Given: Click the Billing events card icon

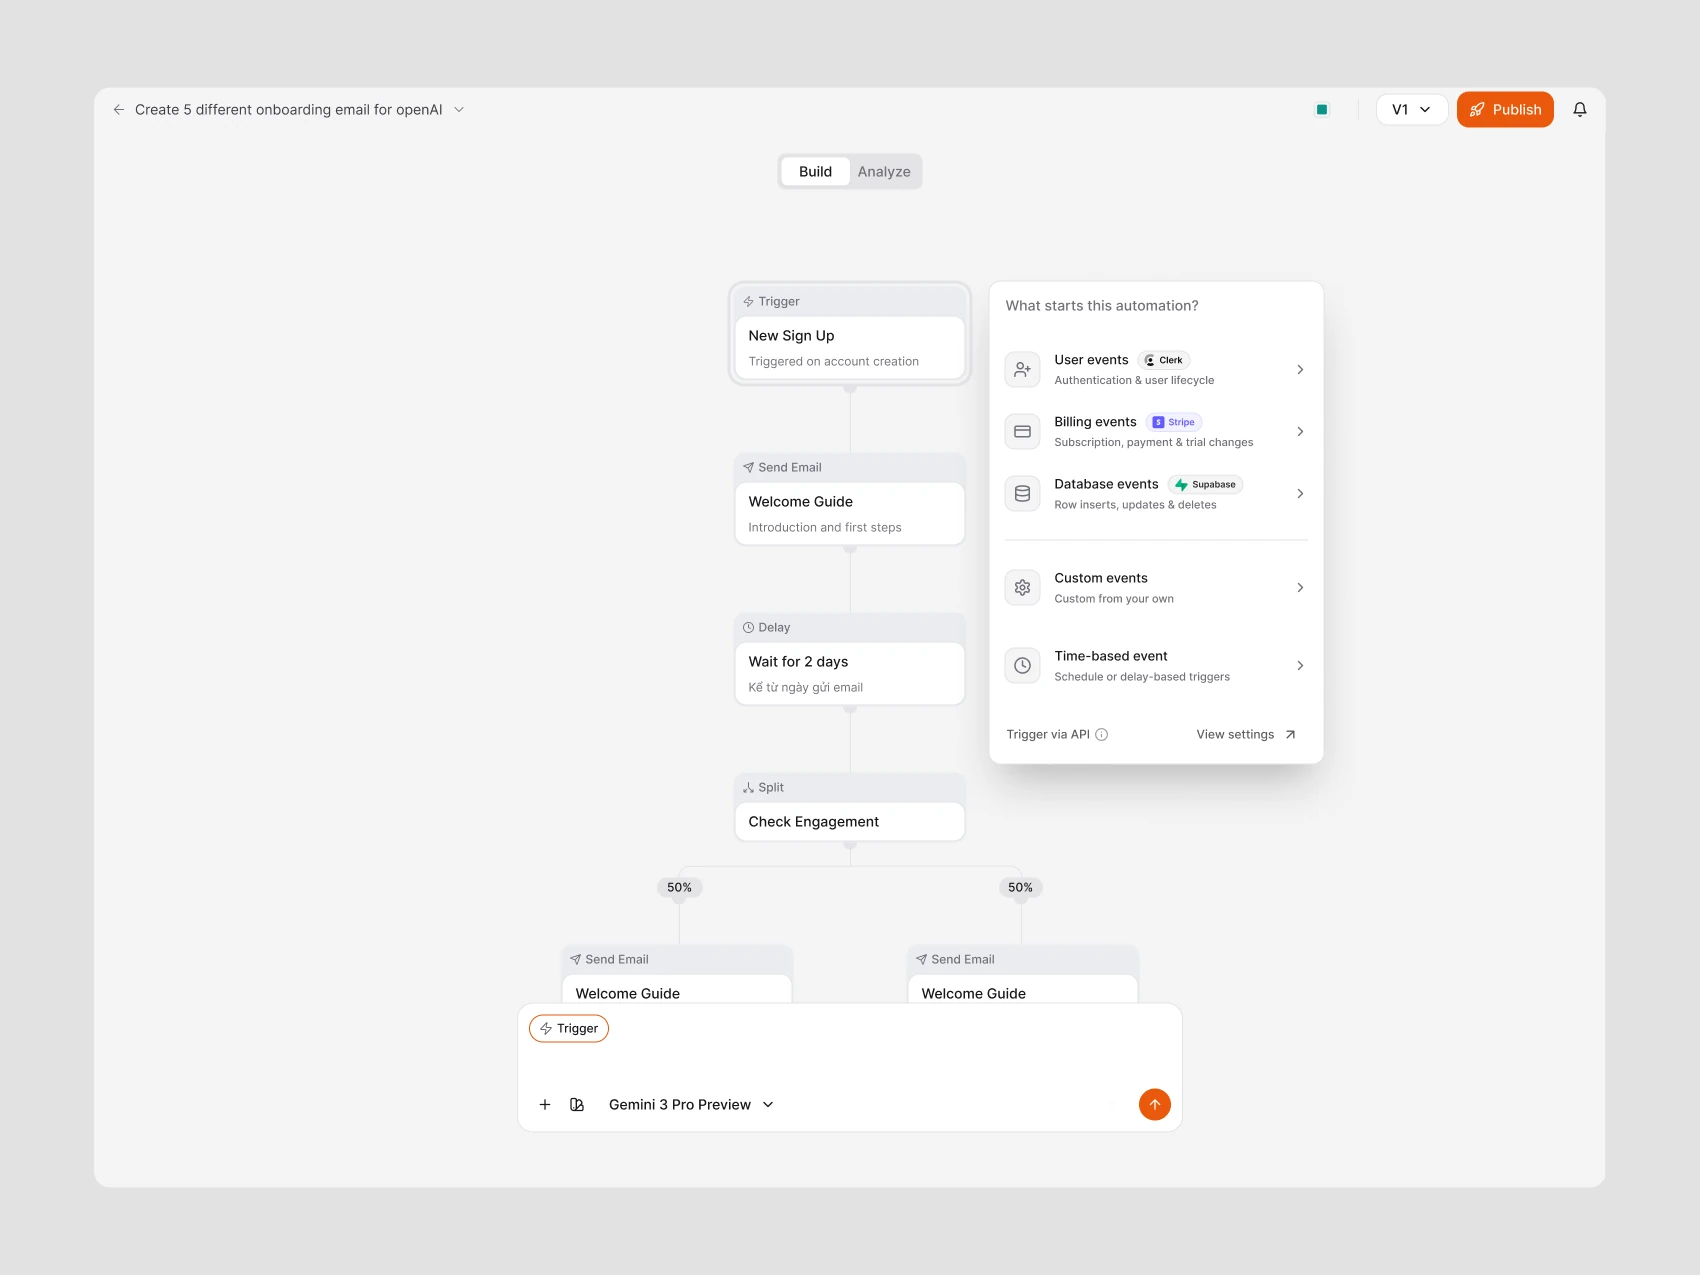Looking at the screenshot, I should pyautogui.click(x=1022, y=432).
